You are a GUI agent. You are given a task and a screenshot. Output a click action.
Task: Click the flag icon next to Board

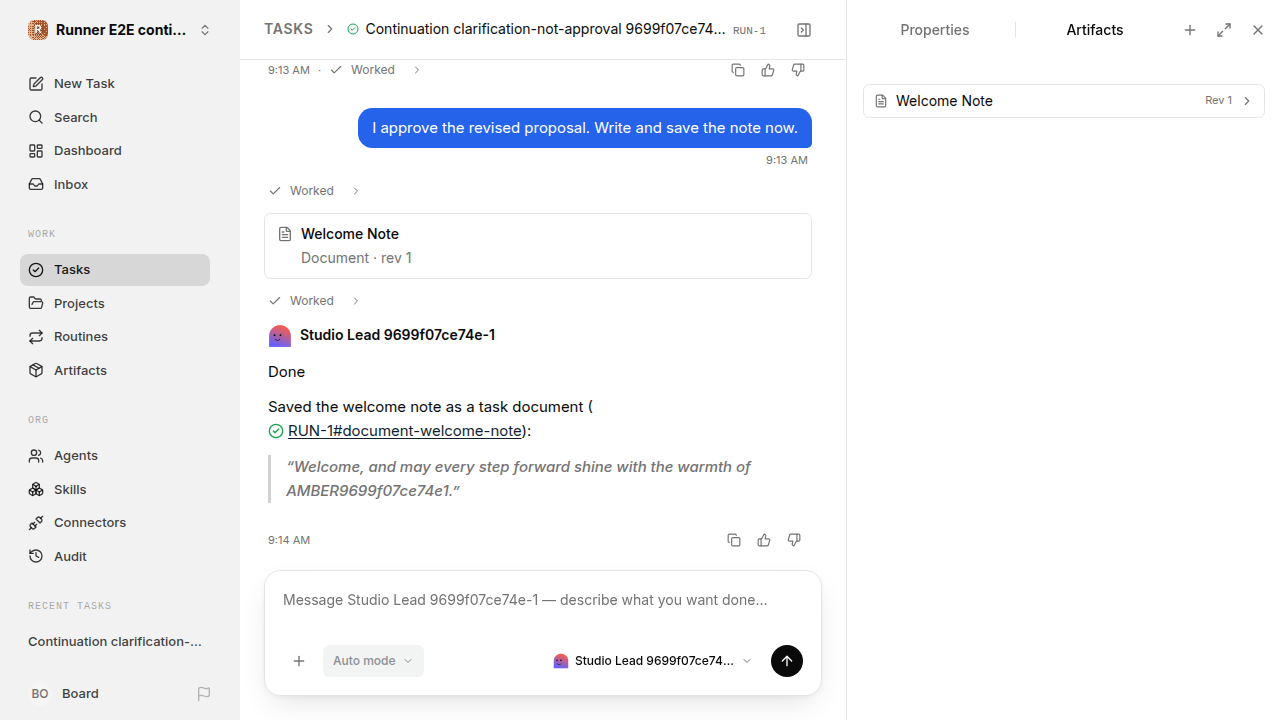tap(204, 693)
